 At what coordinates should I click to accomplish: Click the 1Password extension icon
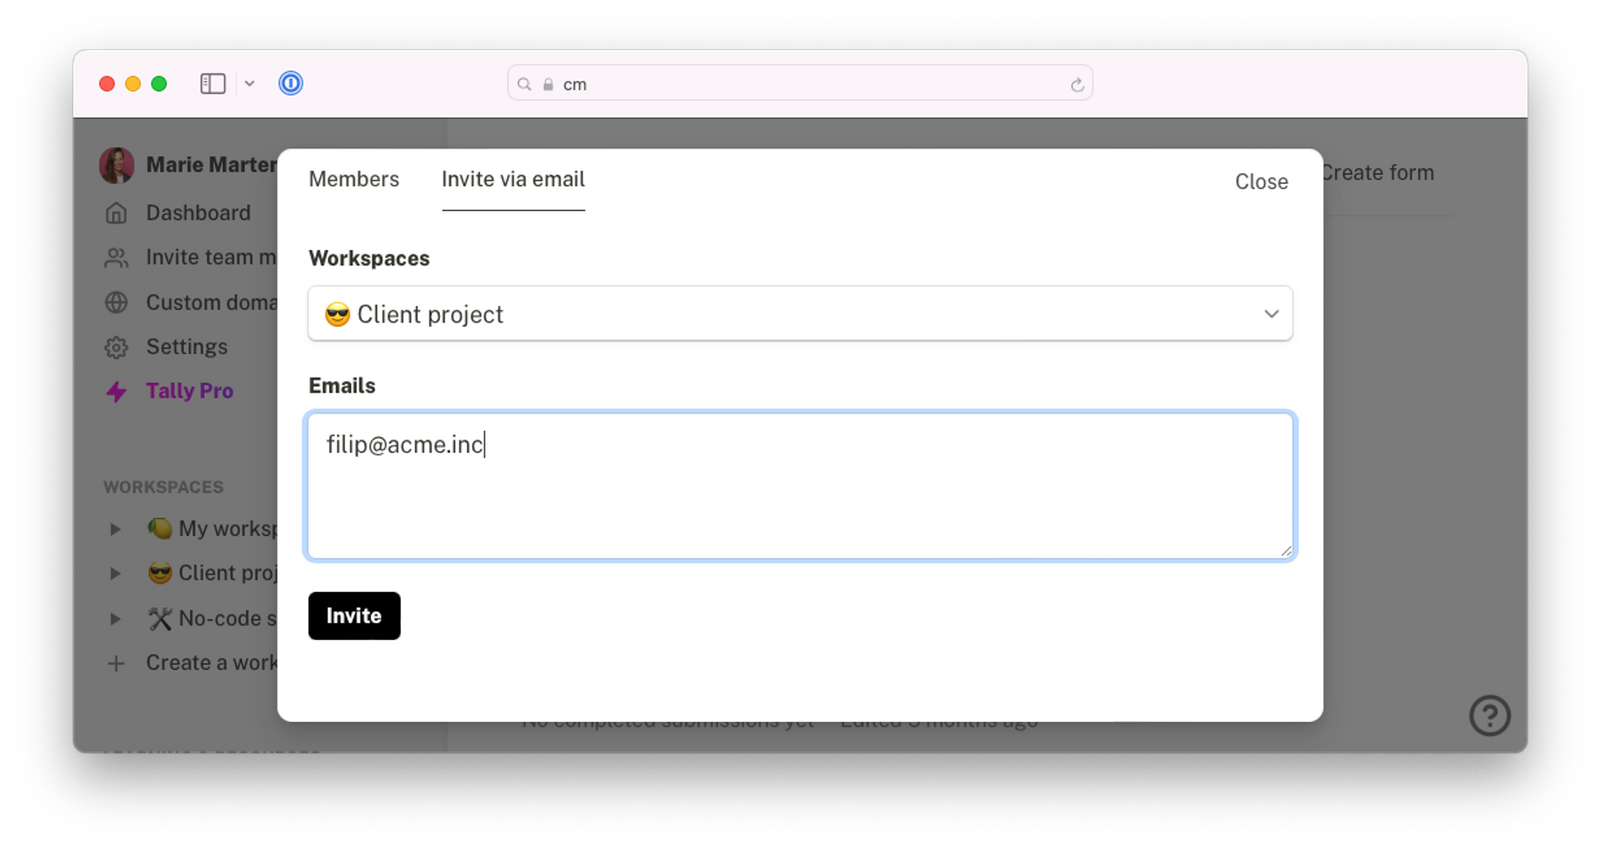coord(291,83)
